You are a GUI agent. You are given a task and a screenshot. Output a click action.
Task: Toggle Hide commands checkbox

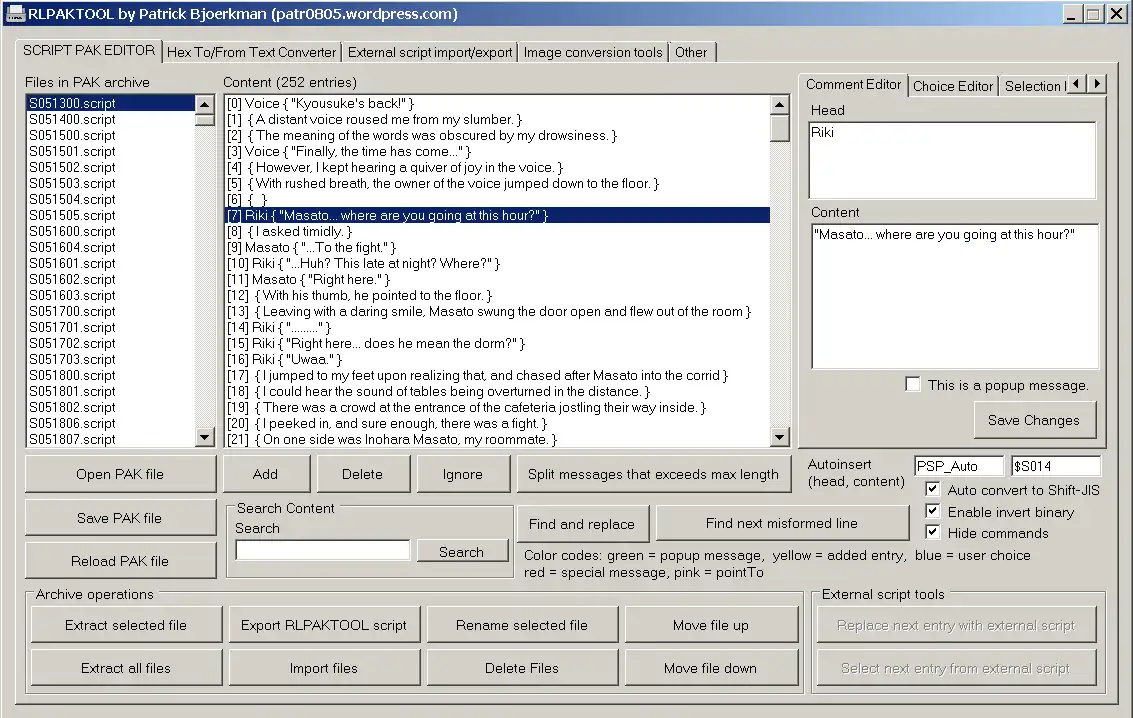pyautogui.click(x=933, y=532)
